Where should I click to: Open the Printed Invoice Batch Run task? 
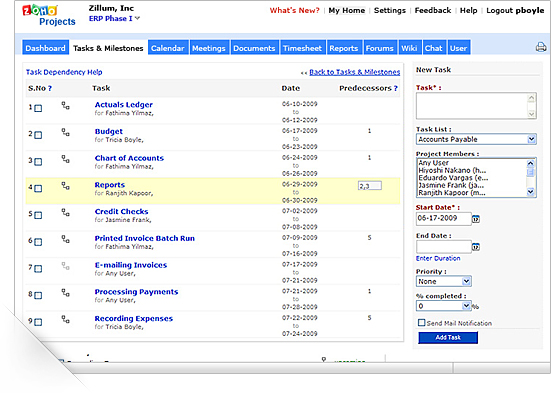click(x=144, y=238)
